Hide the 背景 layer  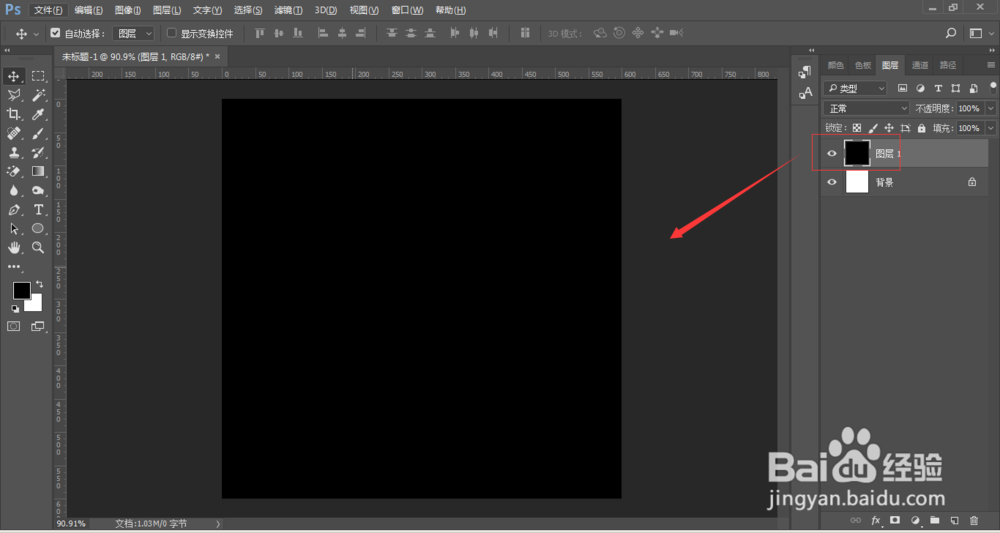(832, 182)
